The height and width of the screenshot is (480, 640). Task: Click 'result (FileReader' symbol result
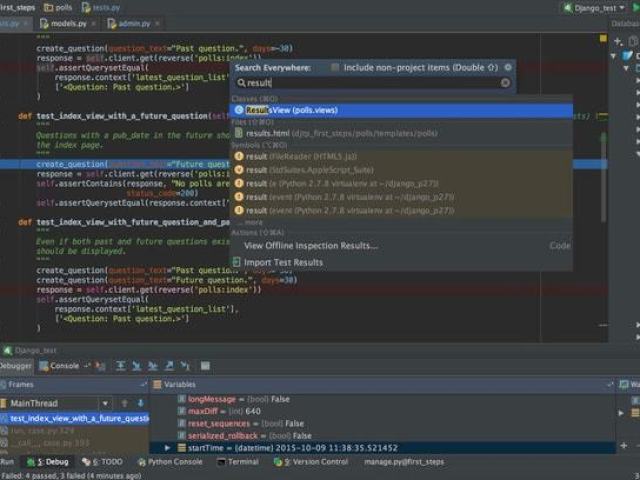(401, 156)
